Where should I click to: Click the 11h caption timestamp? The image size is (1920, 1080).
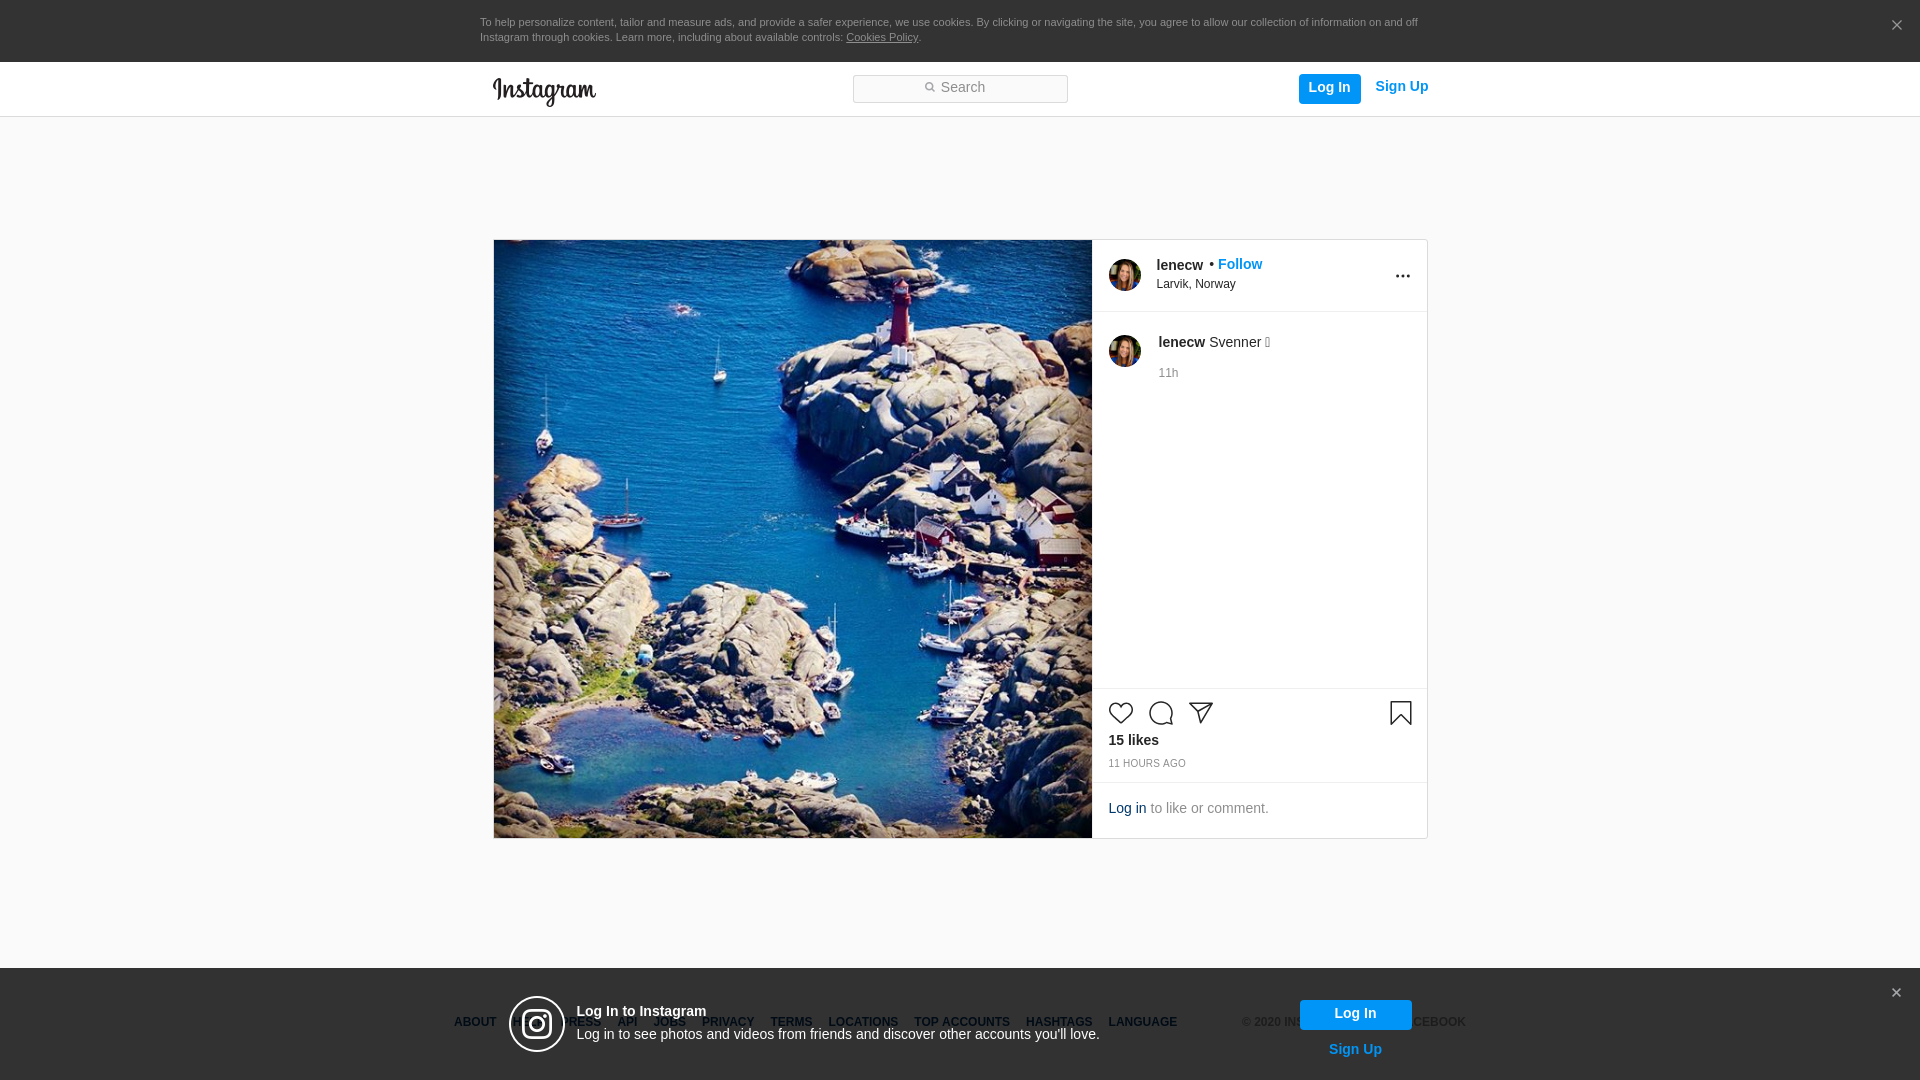click(1169, 374)
